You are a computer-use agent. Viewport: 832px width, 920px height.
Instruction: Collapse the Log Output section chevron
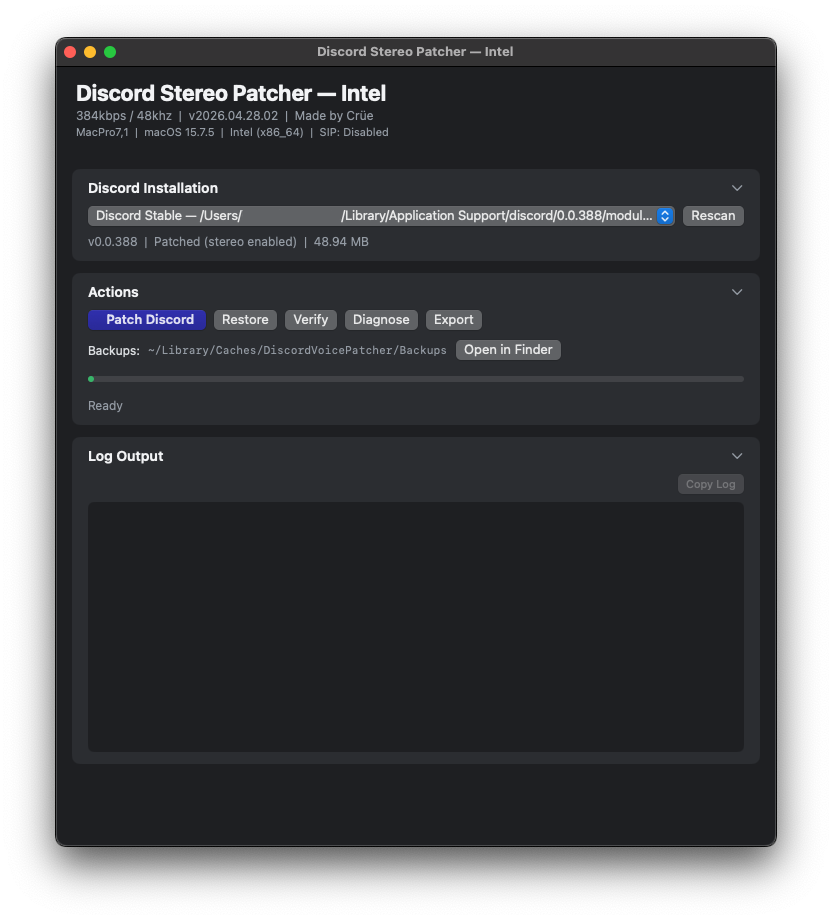point(737,456)
